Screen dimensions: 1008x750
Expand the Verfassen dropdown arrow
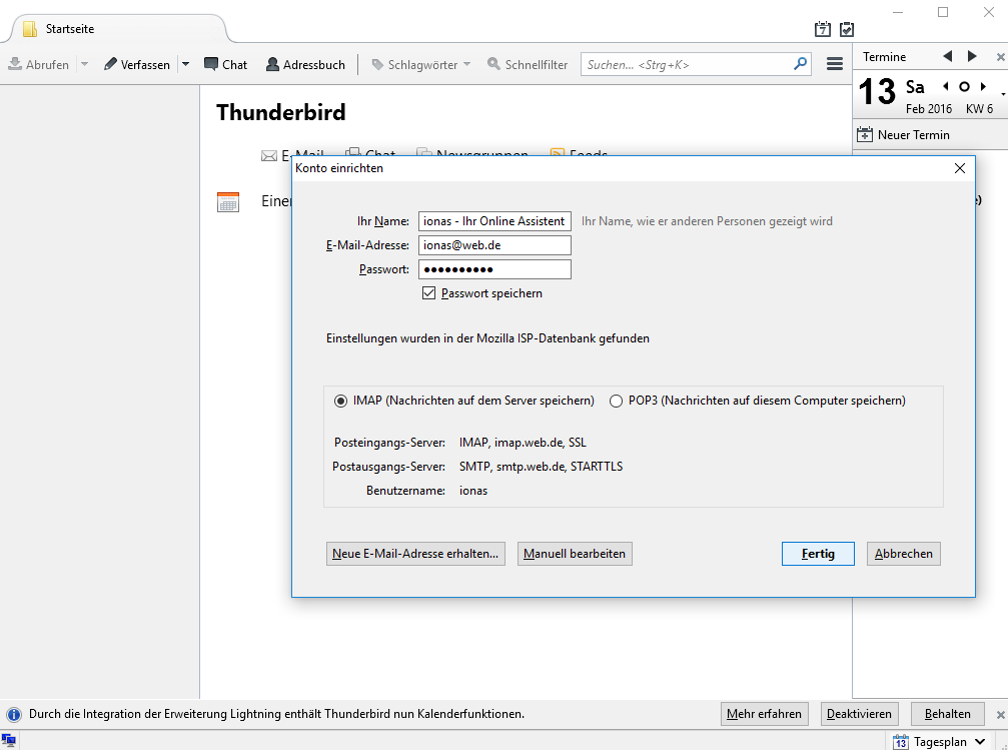[186, 64]
